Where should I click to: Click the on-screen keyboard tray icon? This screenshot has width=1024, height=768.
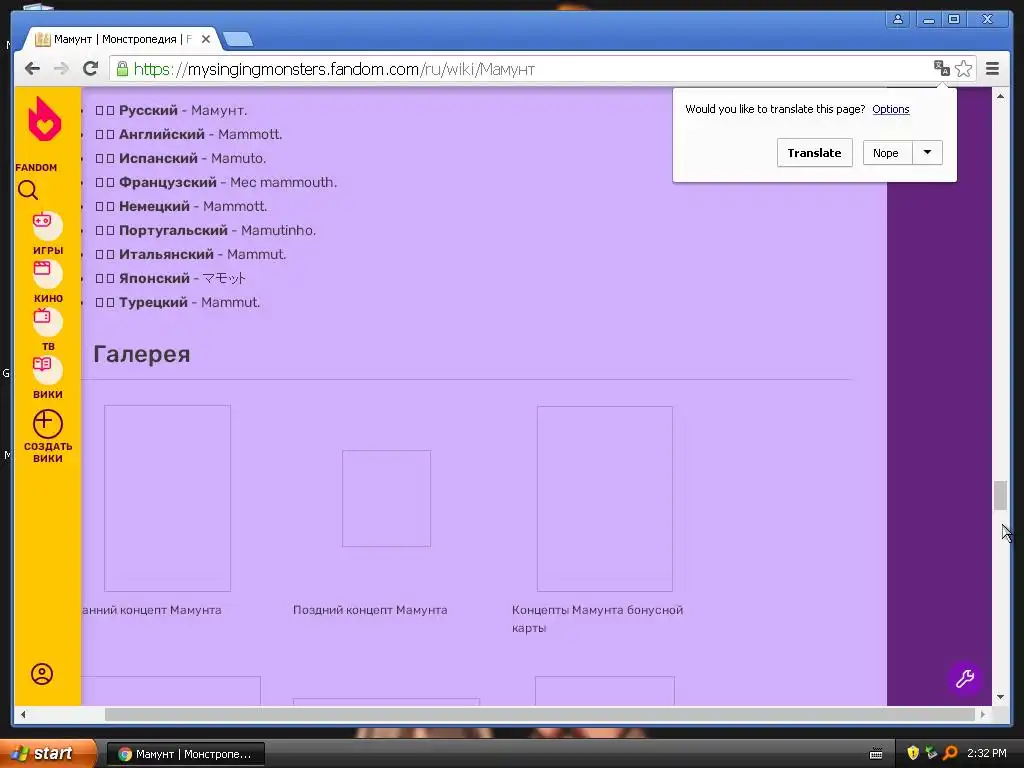pyautogui.click(x=876, y=754)
